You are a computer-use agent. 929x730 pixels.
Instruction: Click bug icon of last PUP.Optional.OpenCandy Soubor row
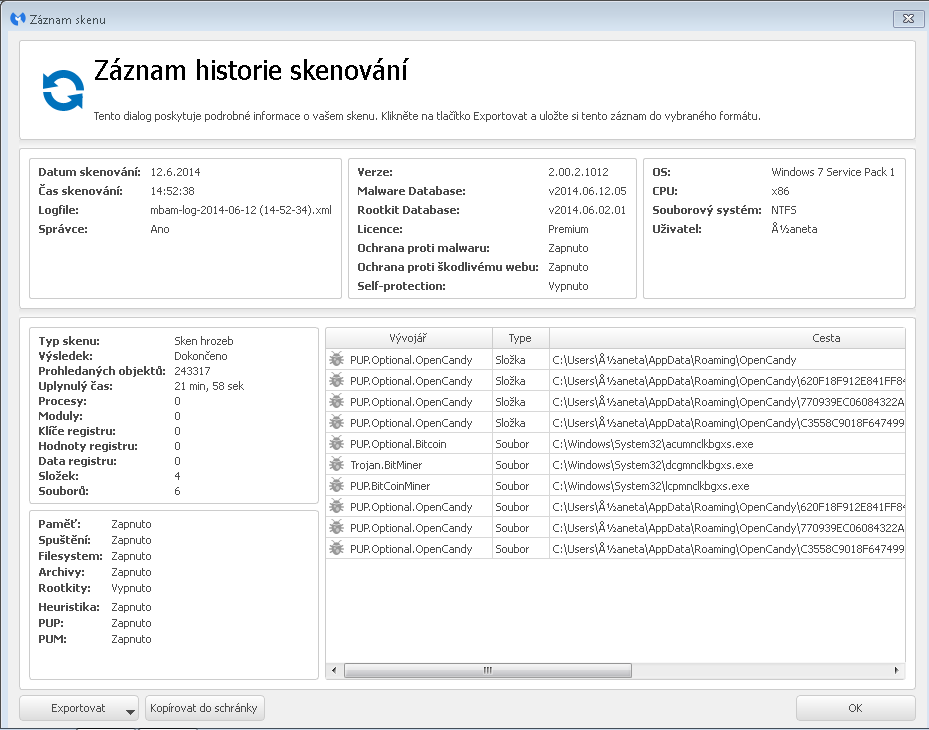point(337,549)
